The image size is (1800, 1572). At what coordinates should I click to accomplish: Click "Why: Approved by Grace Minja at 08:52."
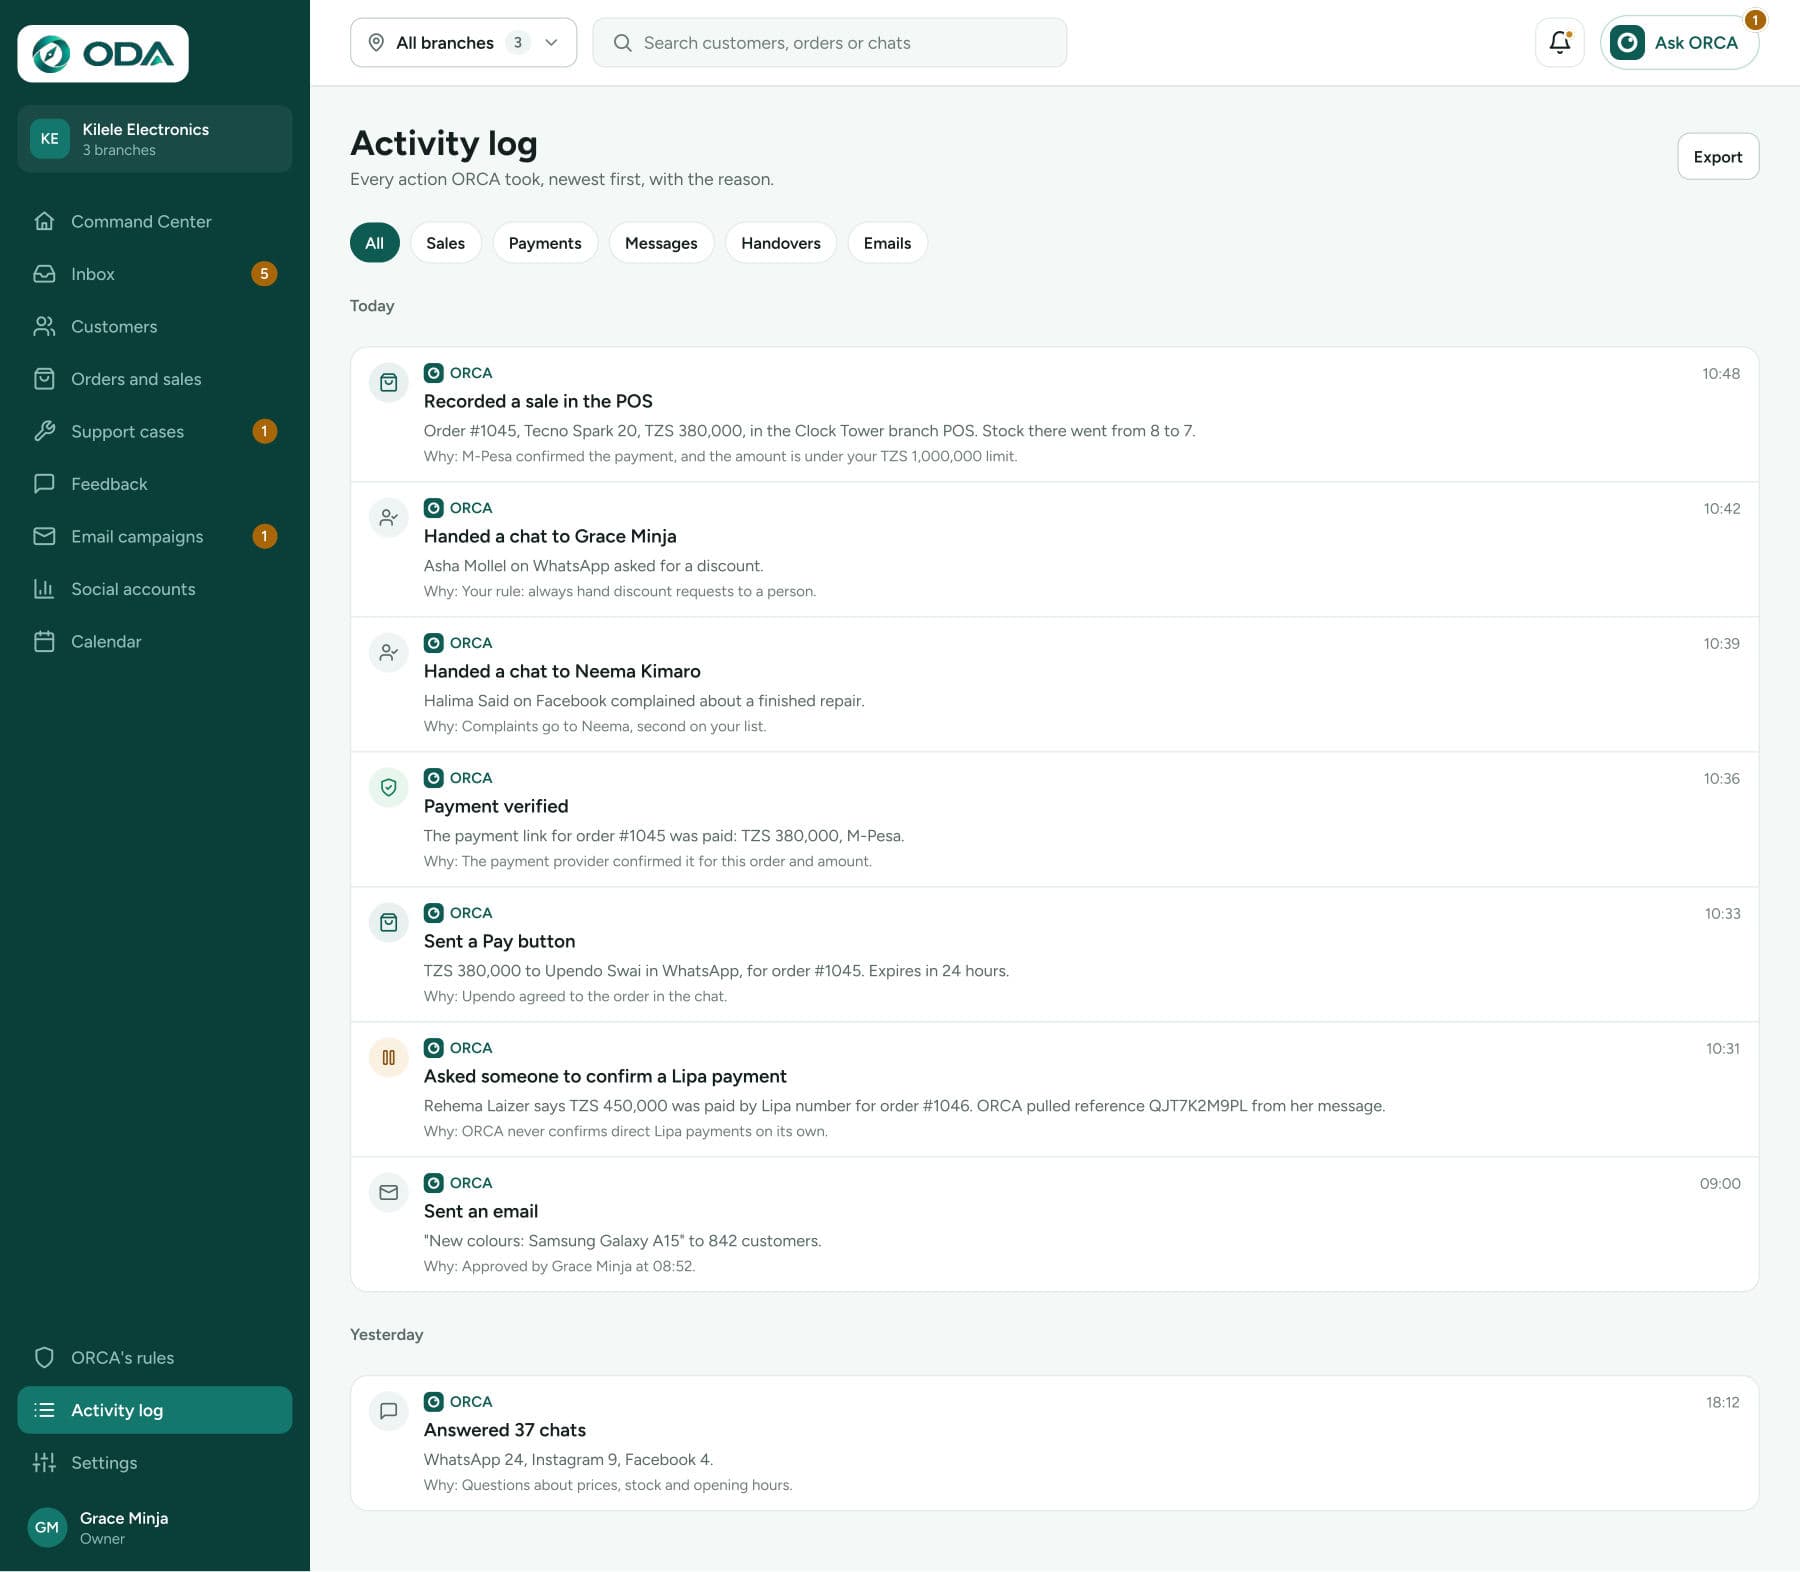click(559, 1266)
